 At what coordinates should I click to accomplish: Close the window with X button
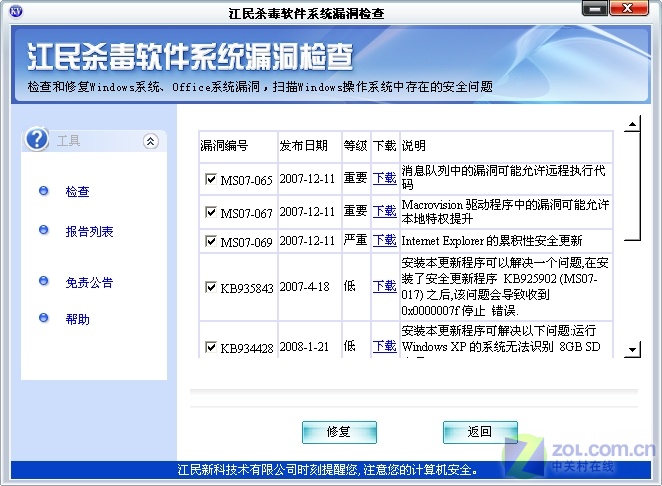629,8
